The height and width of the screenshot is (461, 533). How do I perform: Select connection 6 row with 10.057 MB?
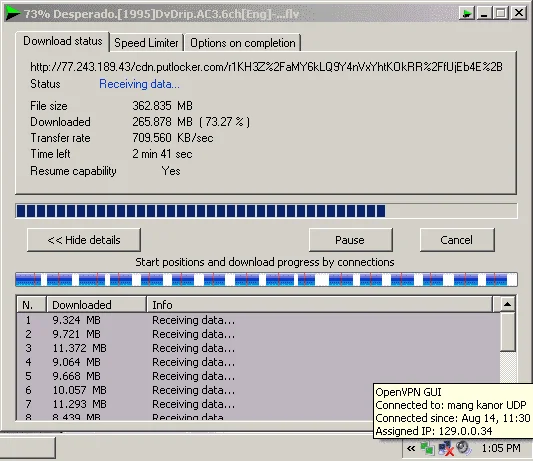[x=195, y=390]
